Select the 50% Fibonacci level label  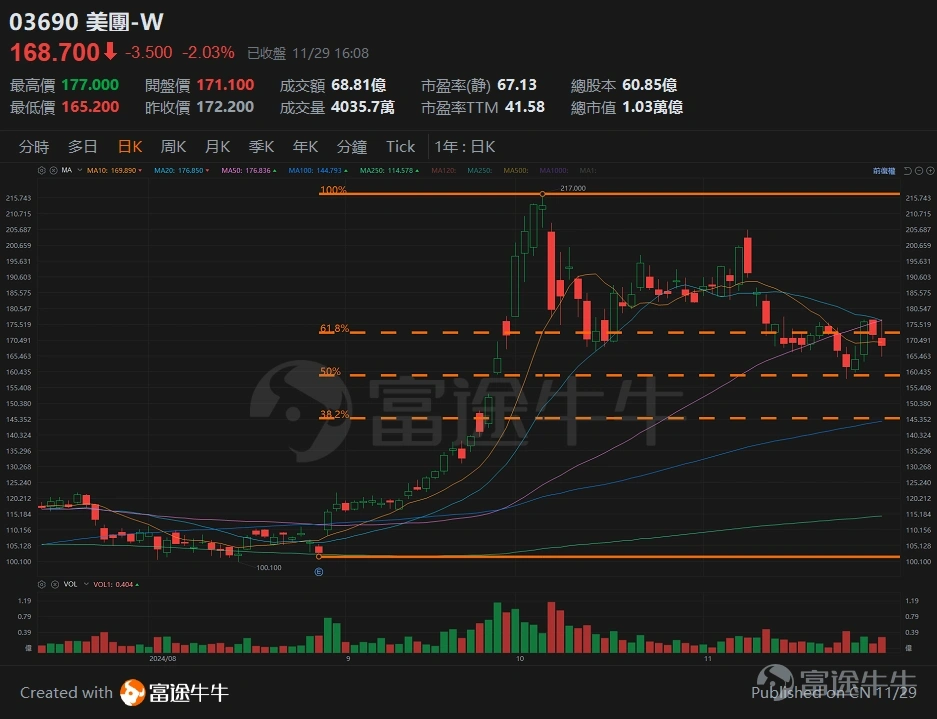[330, 371]
